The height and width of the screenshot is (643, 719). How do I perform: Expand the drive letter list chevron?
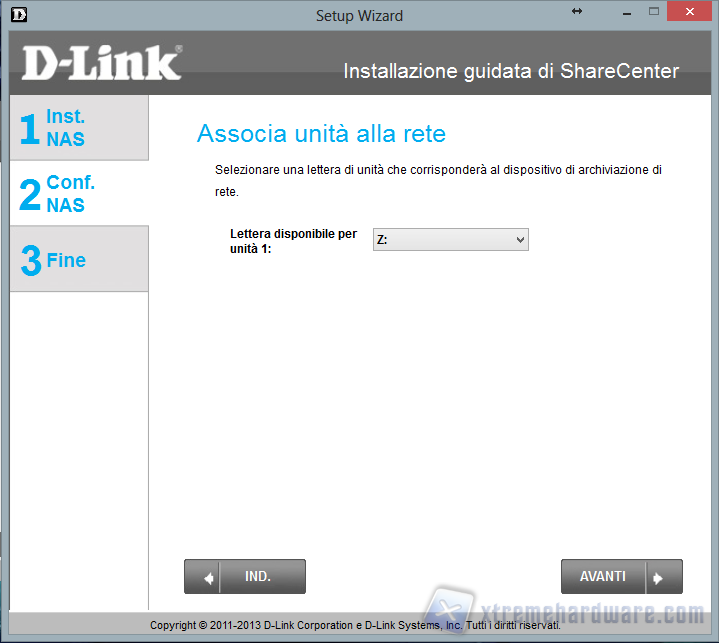[519, 240]
